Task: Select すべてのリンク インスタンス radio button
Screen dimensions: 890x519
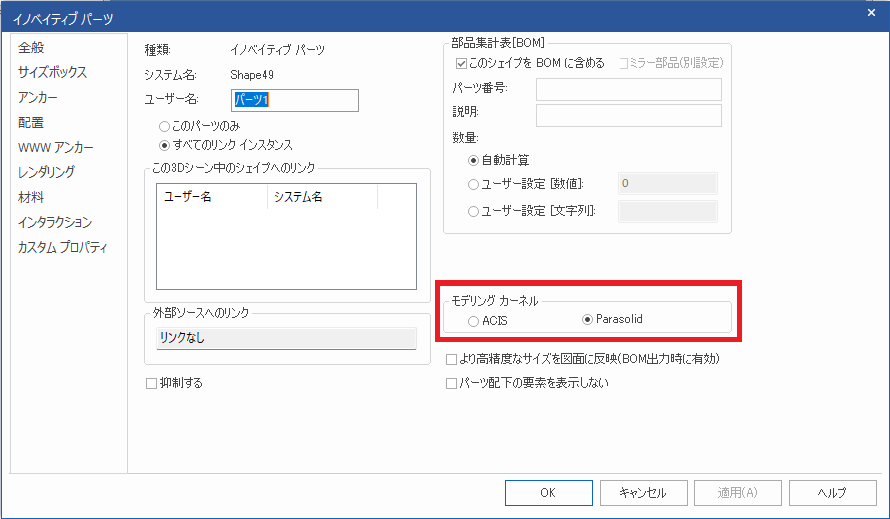Action: pos(165,145)
